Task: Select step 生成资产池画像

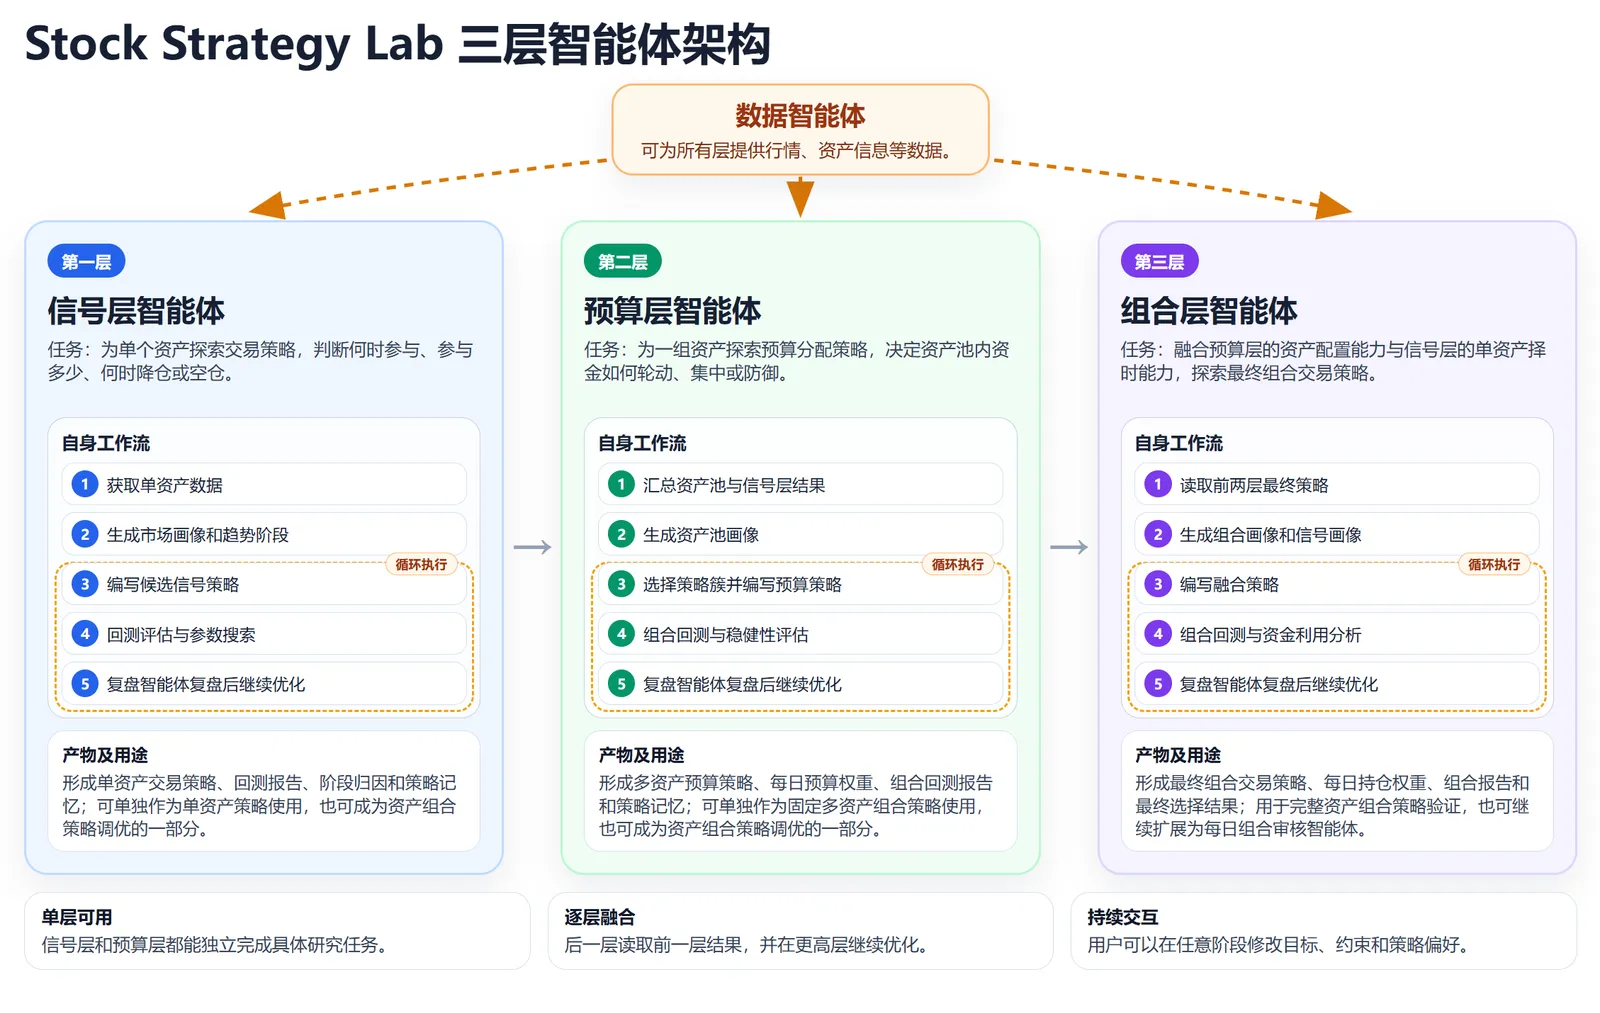Action: 800,534
